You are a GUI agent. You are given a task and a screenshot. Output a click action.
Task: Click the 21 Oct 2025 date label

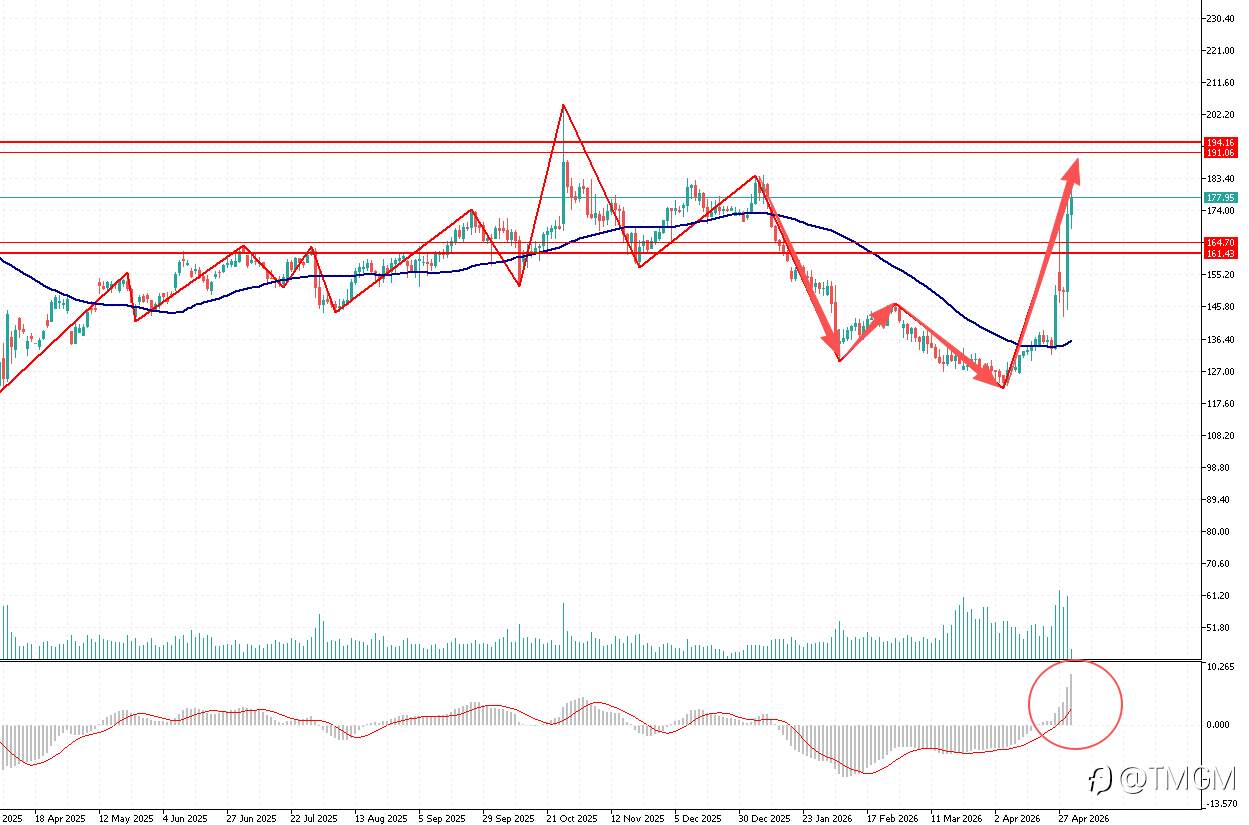[x=572, y=818]
